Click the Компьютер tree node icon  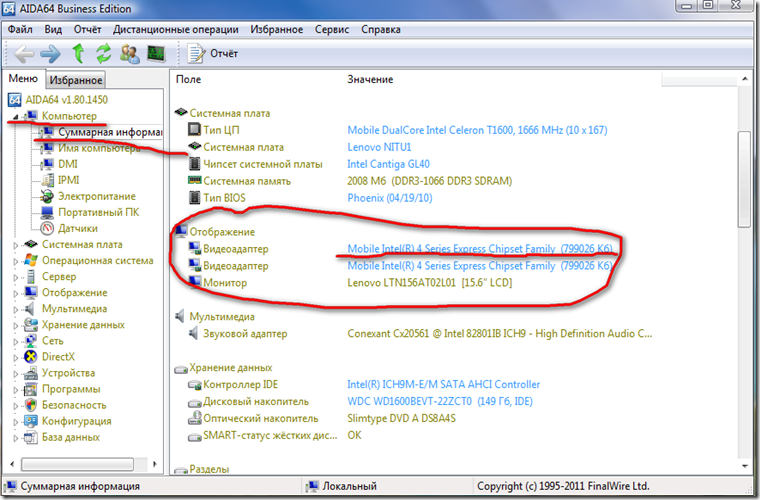coord(32,116)
